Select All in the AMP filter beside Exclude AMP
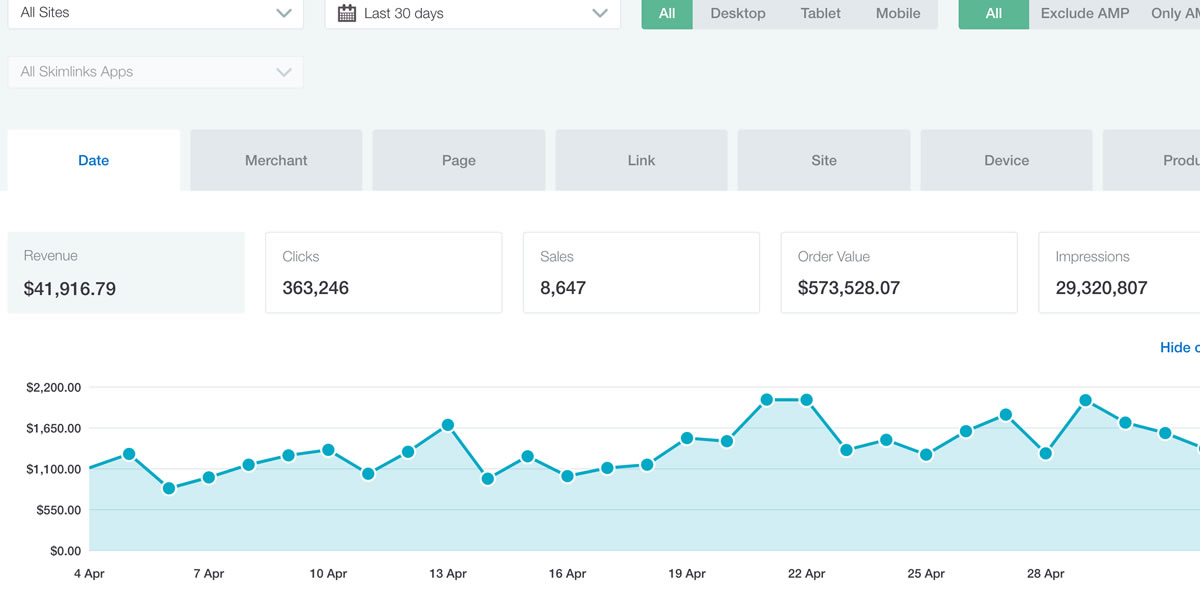 994,13
